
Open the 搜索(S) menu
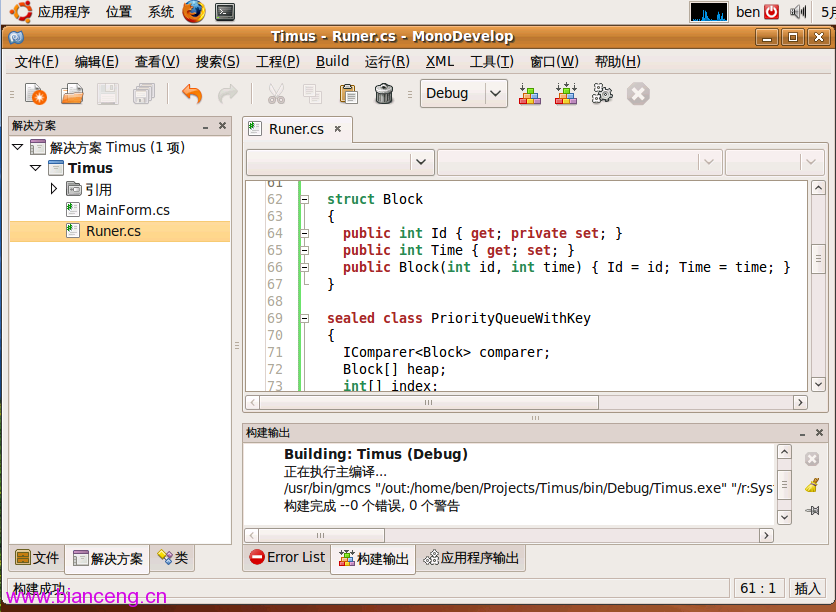tap(218, 61)
